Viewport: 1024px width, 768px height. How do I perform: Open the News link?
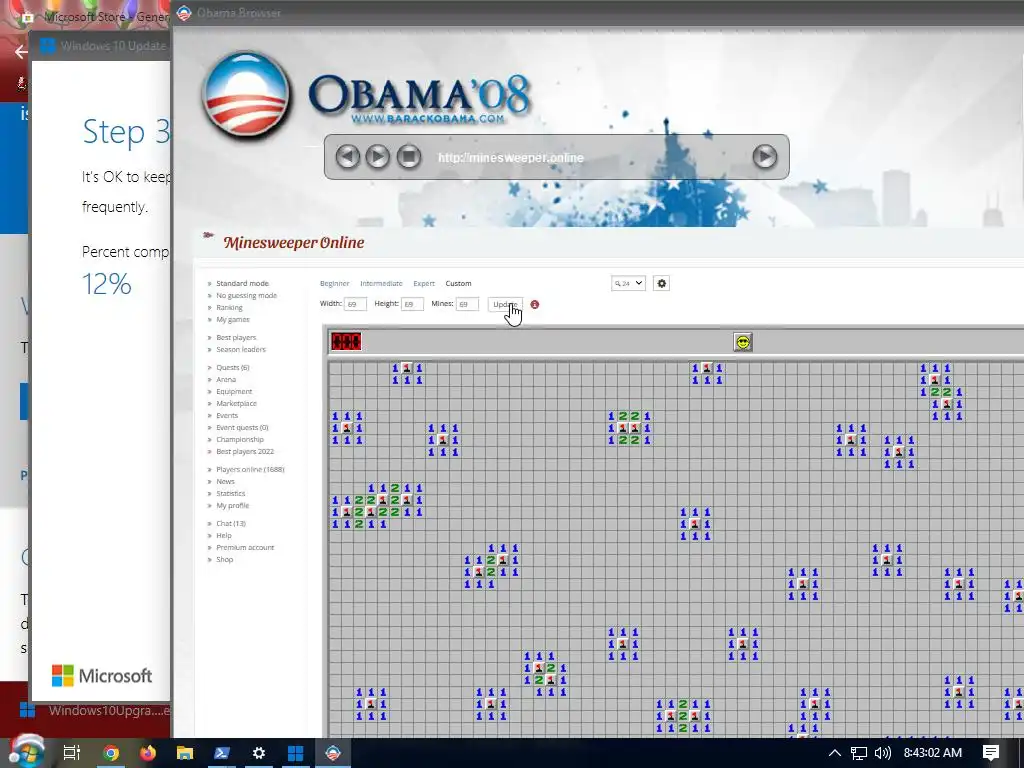(225, 481)
